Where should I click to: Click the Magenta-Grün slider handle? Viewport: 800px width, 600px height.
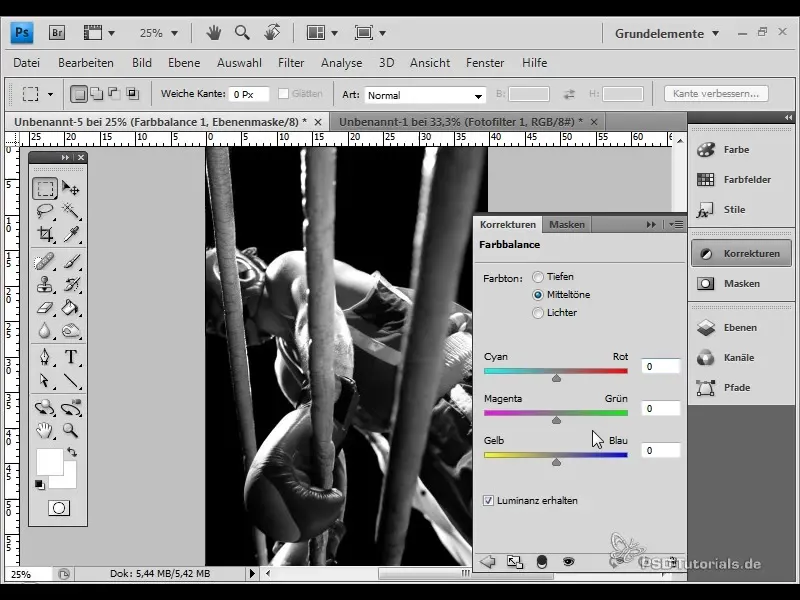click(x=556, y=420)
